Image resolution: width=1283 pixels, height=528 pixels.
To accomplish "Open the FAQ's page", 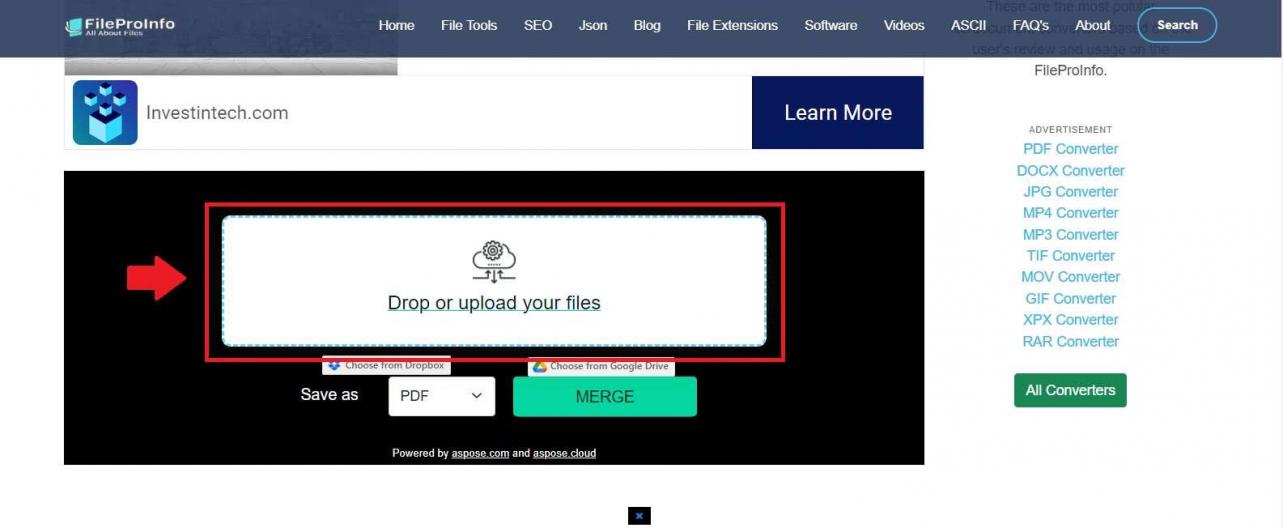I will (1031, 25).
